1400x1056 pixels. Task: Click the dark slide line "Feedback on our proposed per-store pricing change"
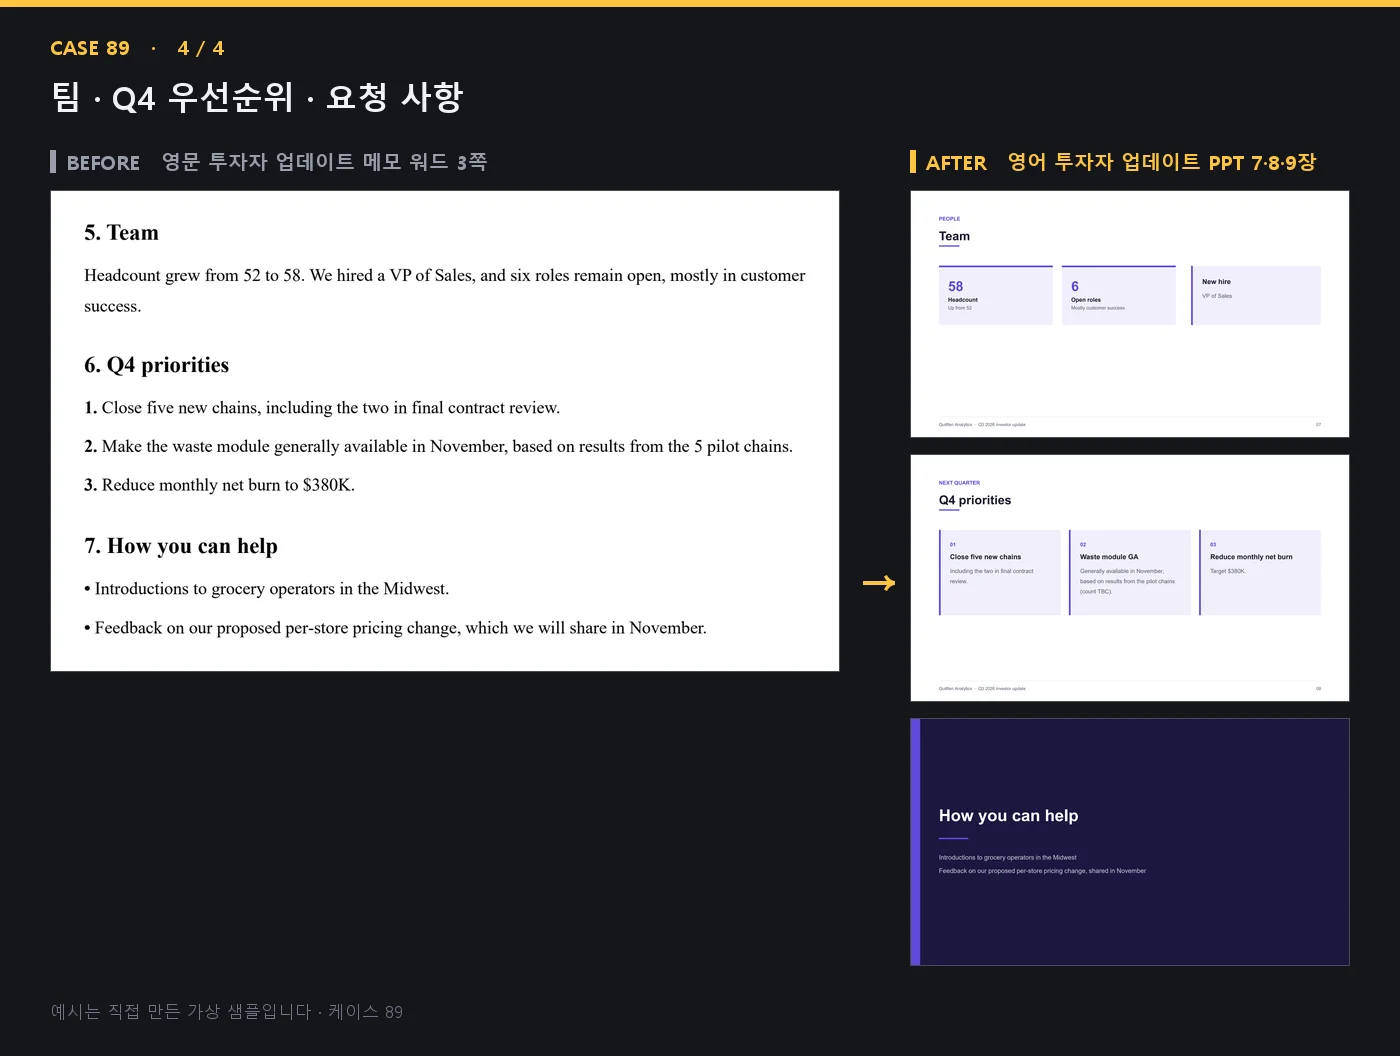[x=1042, y=871]
